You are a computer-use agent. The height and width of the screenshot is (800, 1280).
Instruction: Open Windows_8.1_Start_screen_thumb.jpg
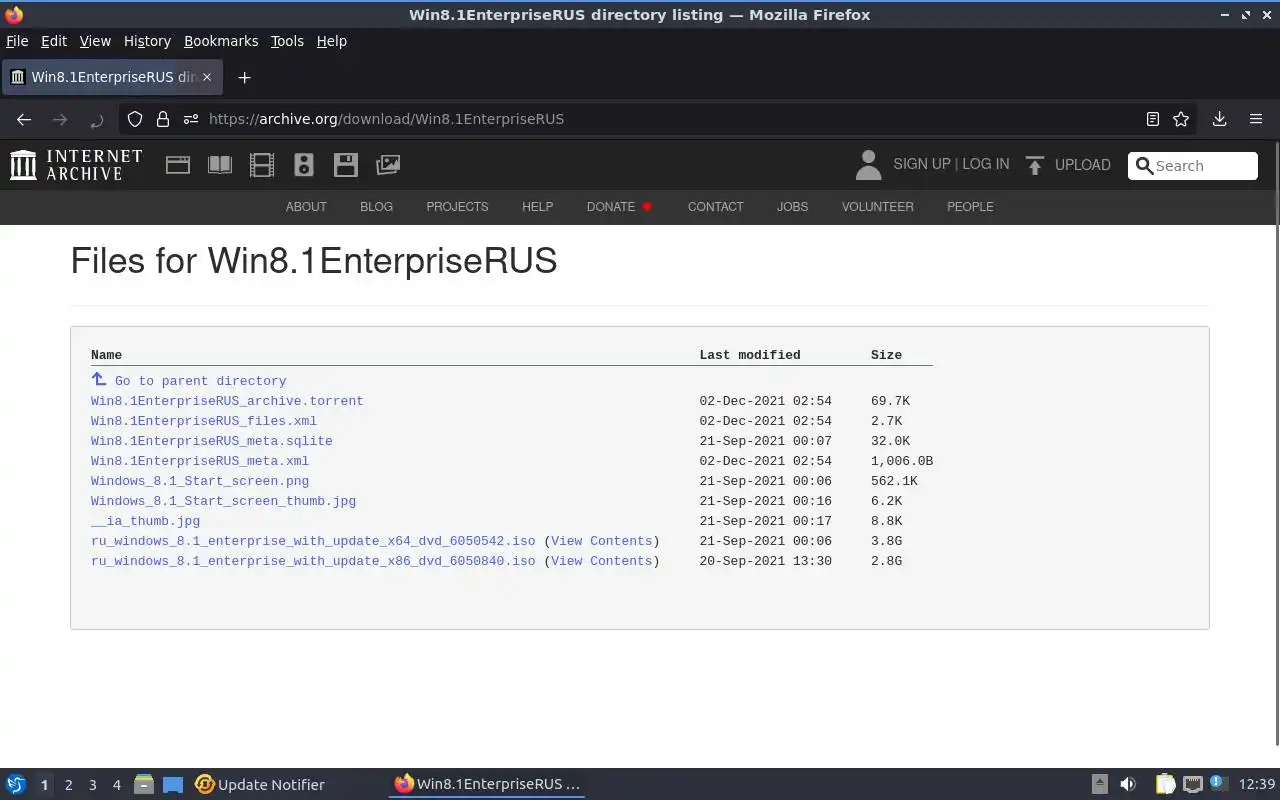click(223, 501)
